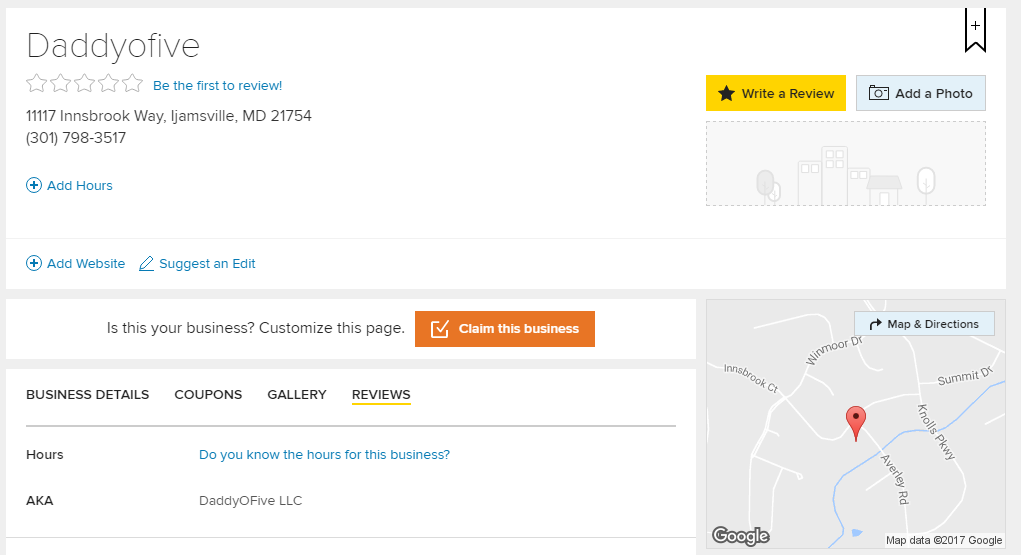Click the bookmark icon to save the listing

point(975,29)
